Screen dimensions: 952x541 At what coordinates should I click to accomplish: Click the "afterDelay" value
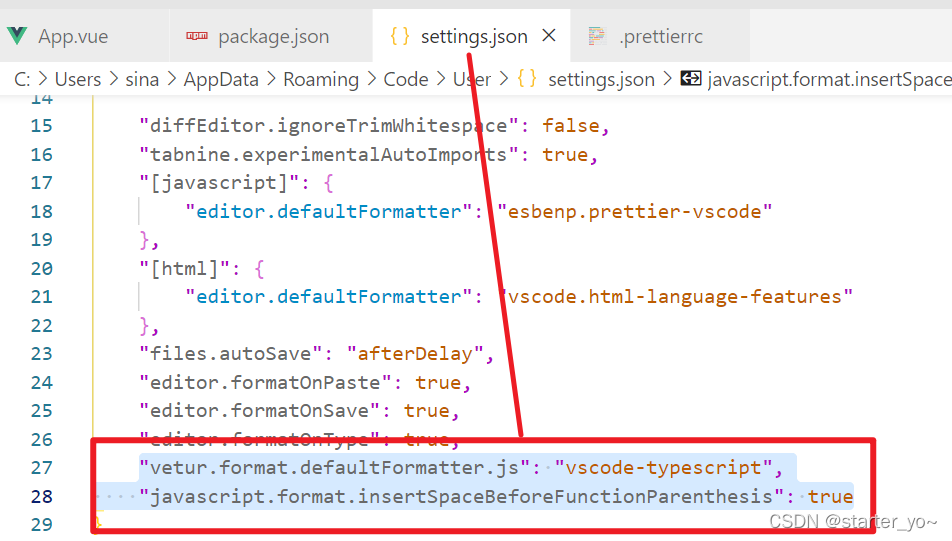point(415,353)
